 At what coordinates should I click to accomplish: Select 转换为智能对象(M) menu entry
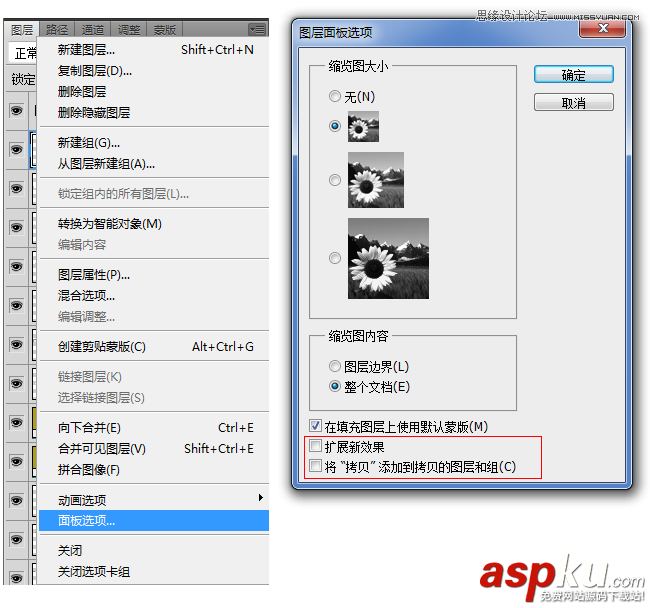point(154,224)
